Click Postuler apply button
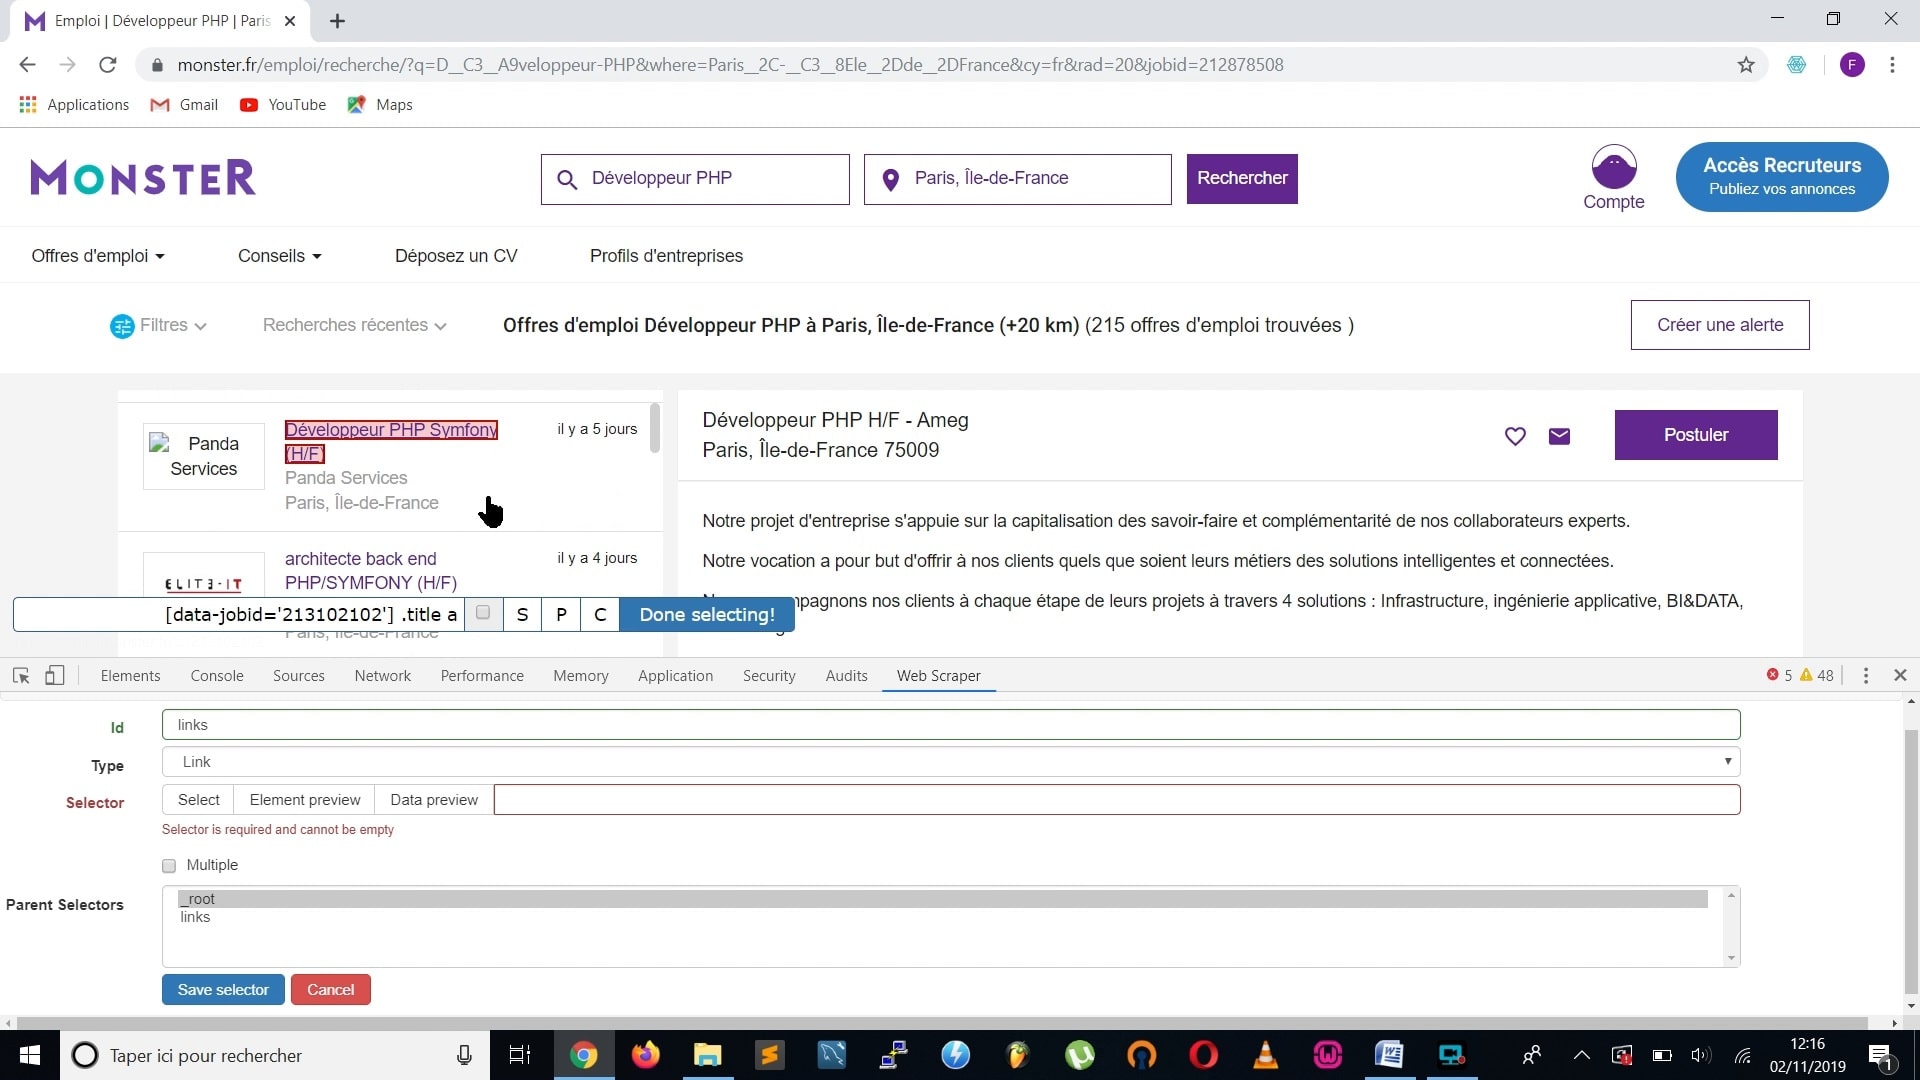Viewport: 1920px width, 1080px height. click(x=1696, y=435)
